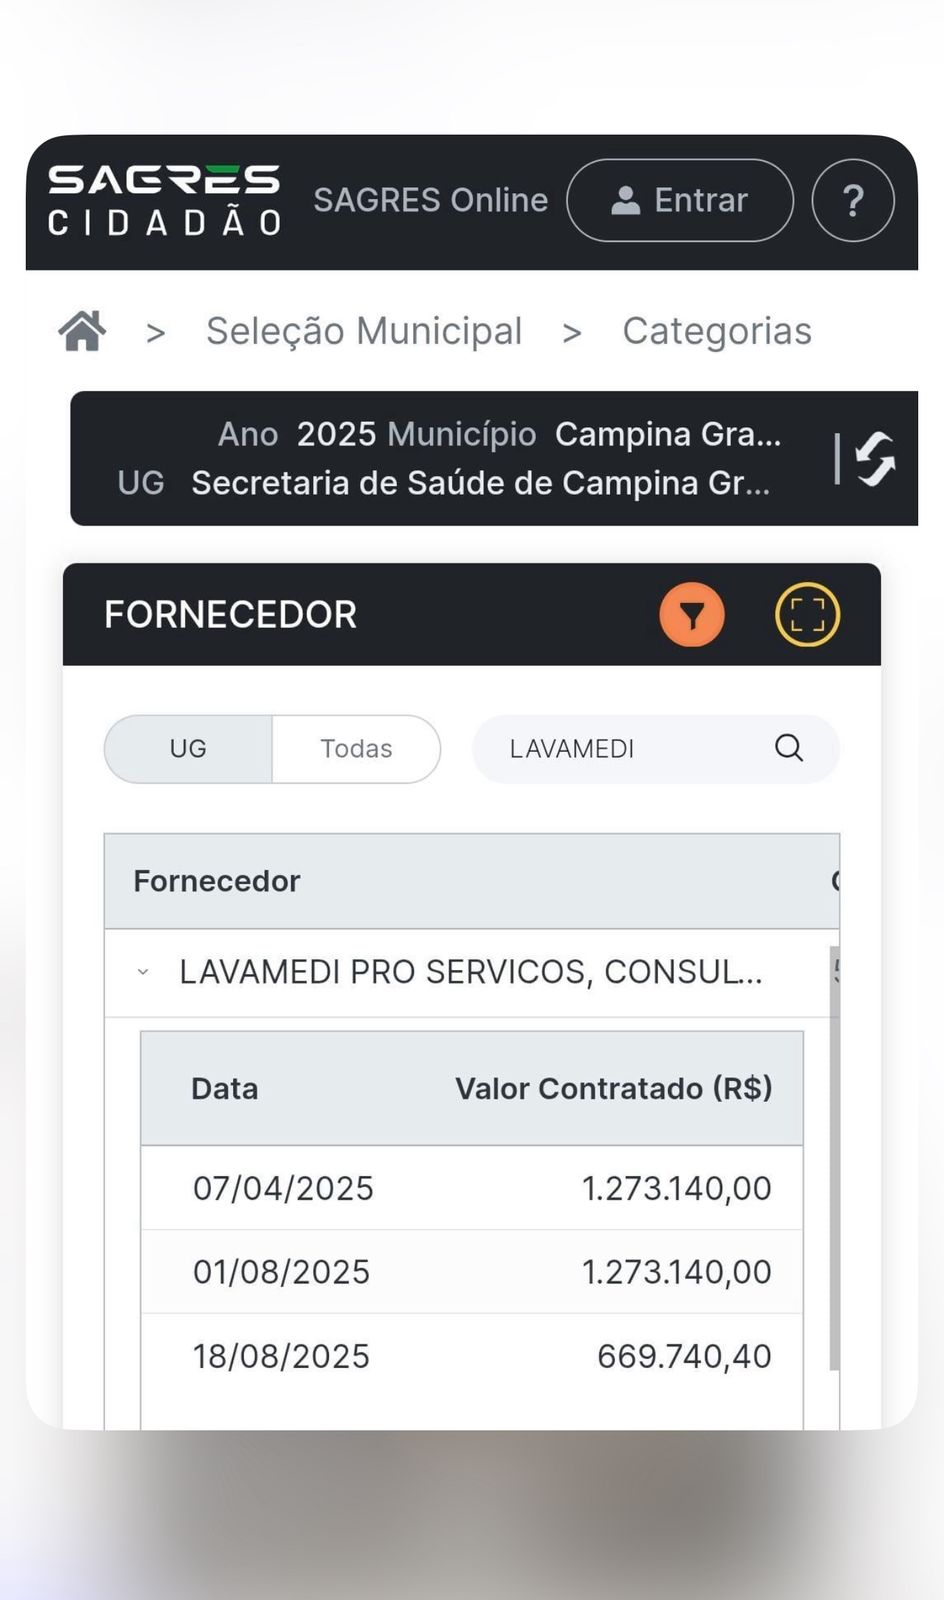Screen dimensions: 944x1600
Task: Switch the toggle to Todas
Action: 356,749
